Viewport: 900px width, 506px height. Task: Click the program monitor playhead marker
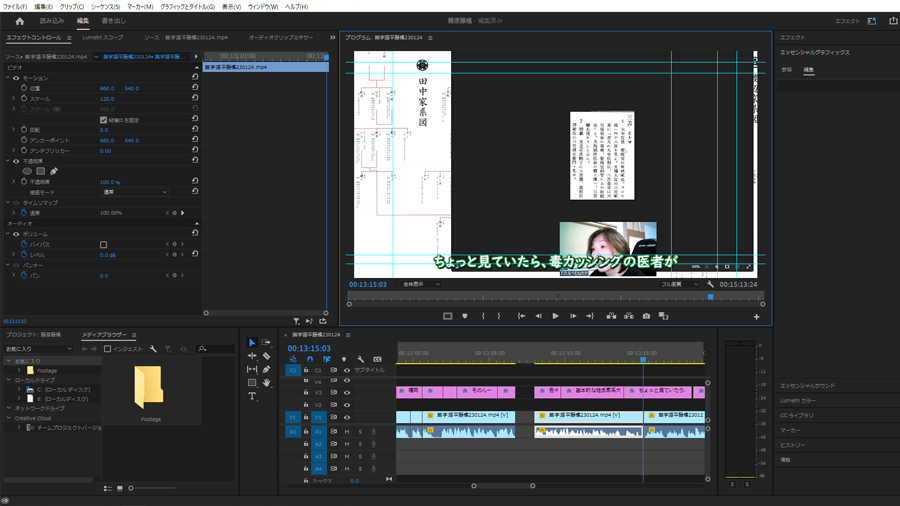[711, 297]
